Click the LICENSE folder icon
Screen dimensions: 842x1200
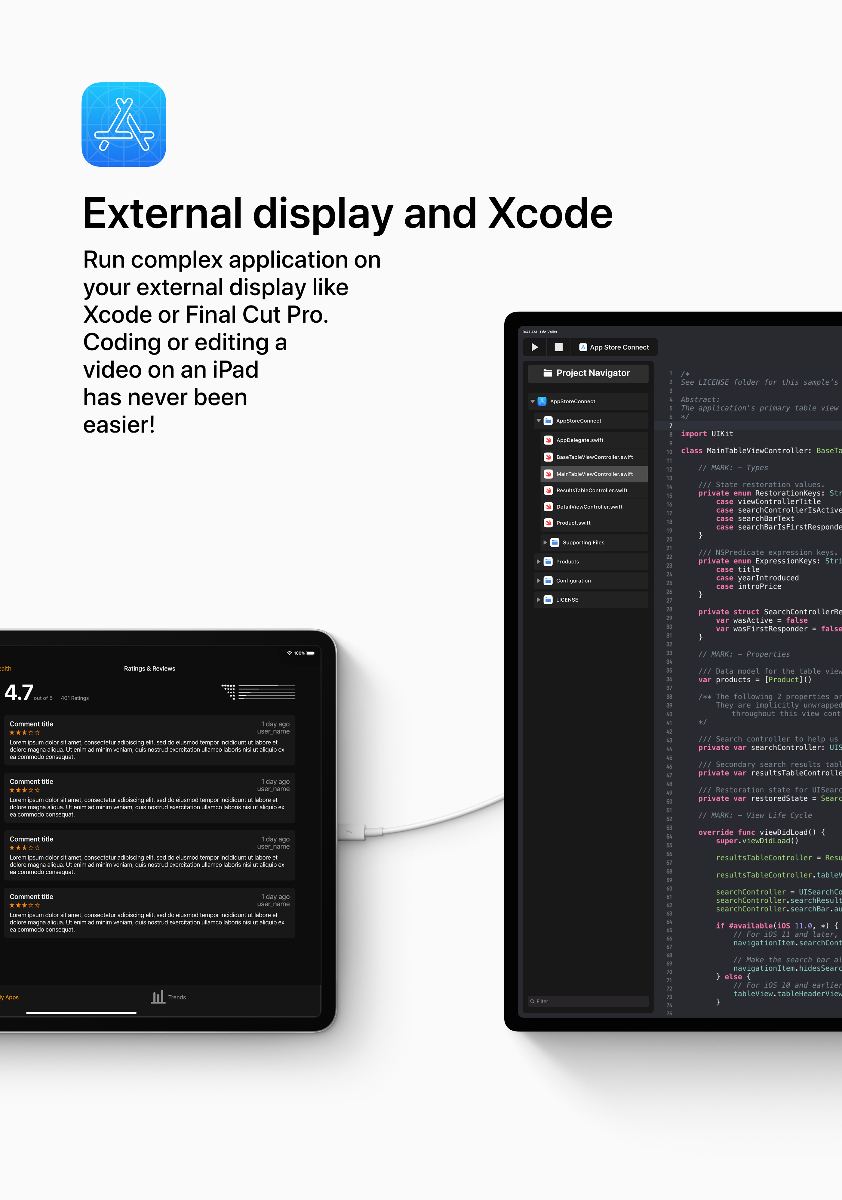click(x=548, y=600)
